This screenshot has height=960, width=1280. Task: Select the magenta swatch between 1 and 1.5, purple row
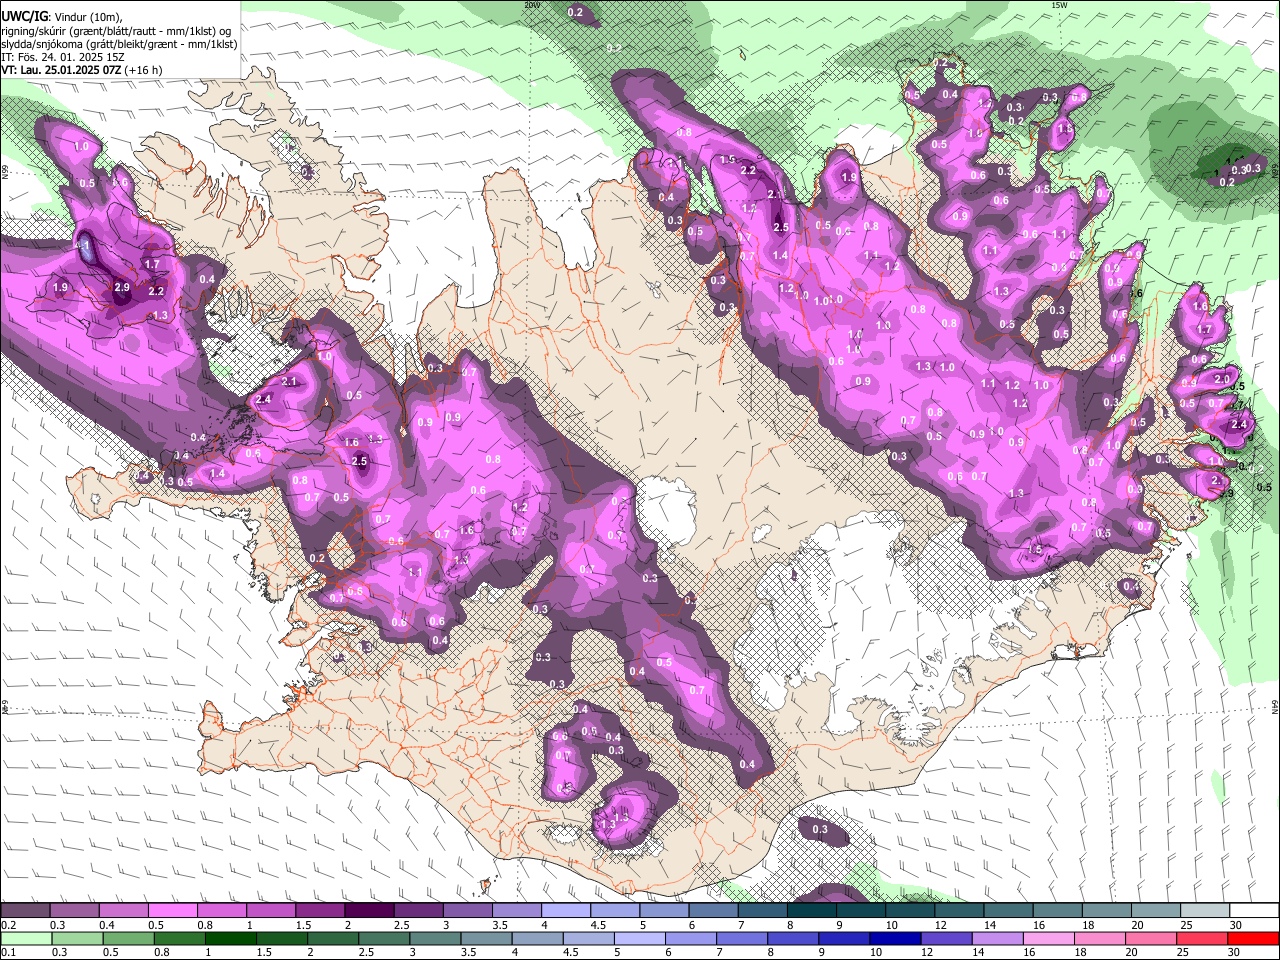(x=271, y=911)
